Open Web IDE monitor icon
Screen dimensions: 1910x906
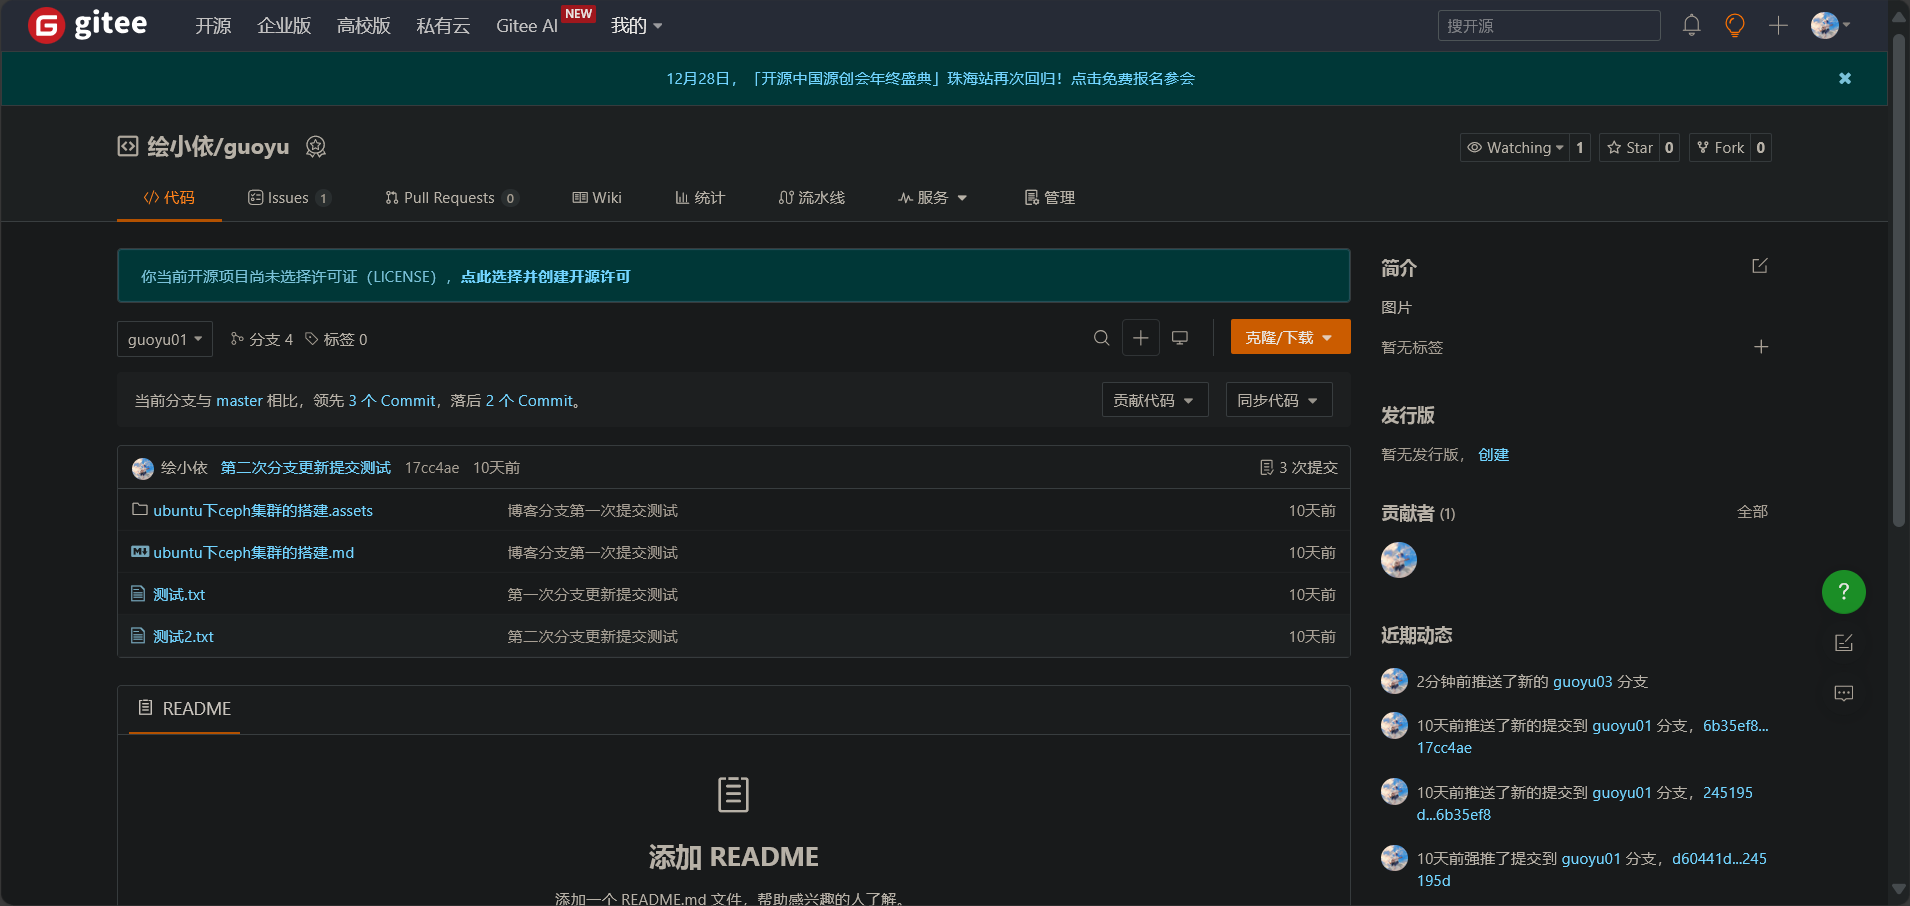1180,338
